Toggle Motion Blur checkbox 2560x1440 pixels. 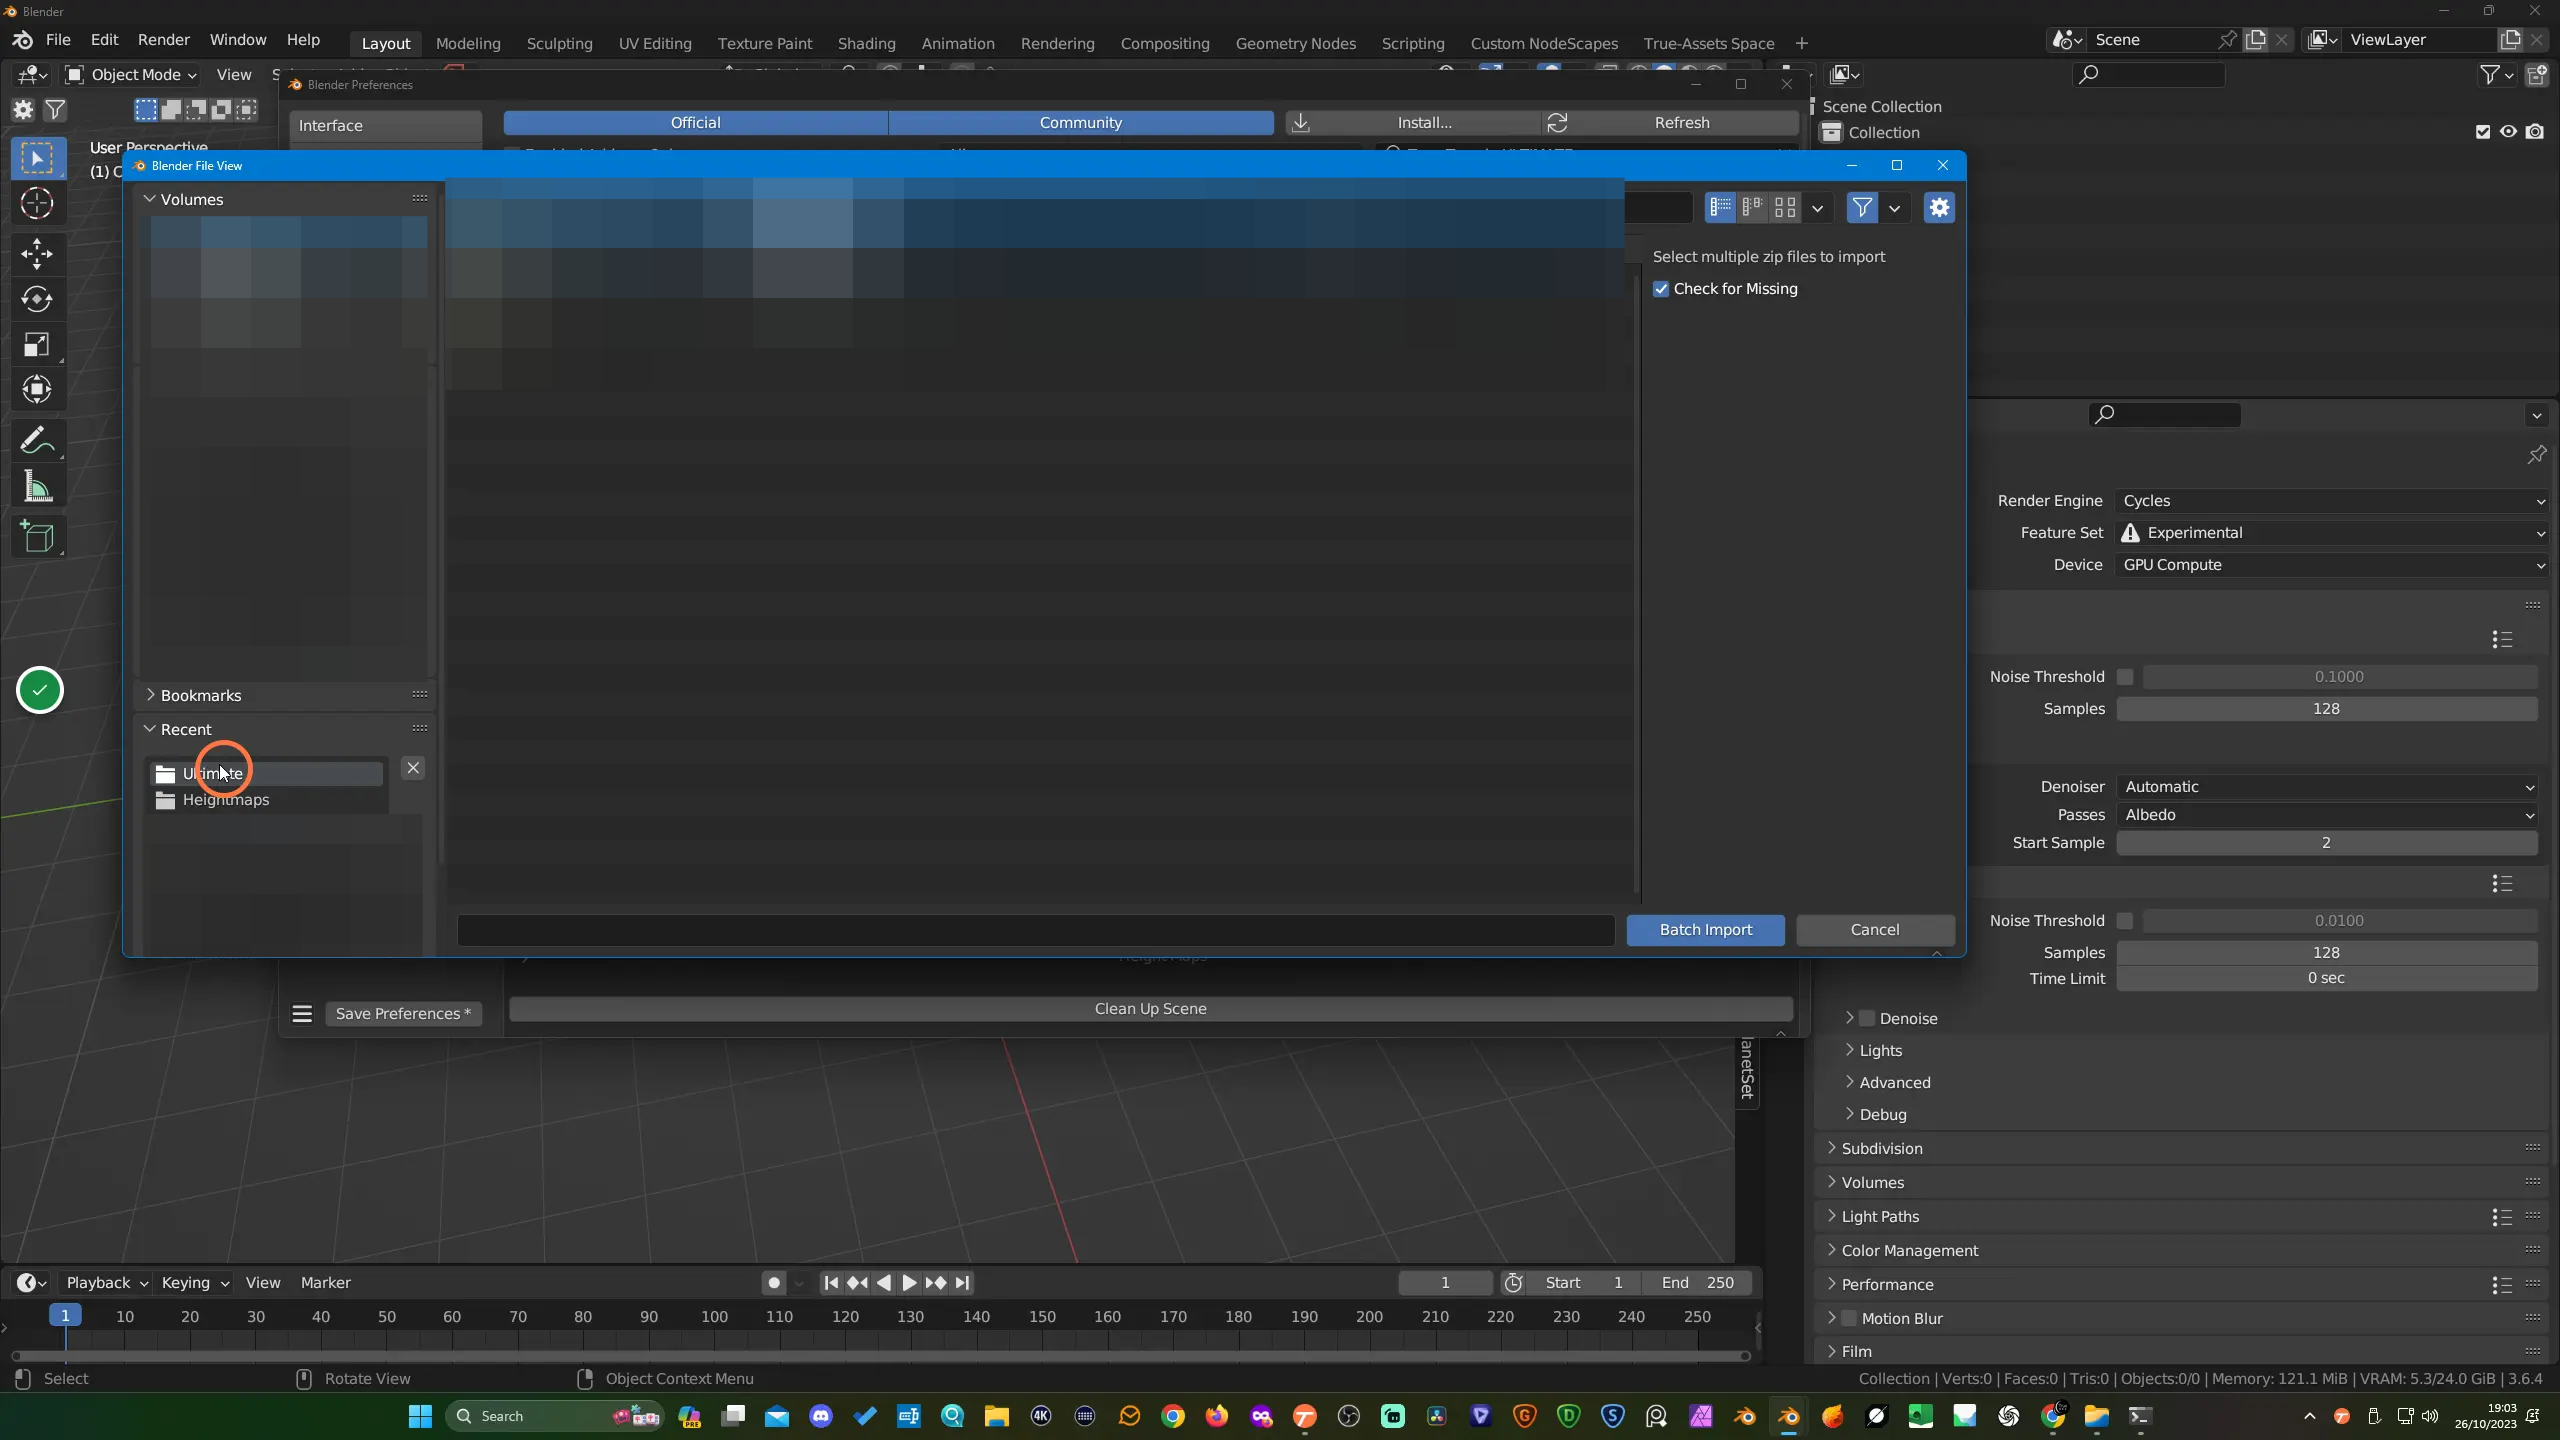tap(1849, 1318)
